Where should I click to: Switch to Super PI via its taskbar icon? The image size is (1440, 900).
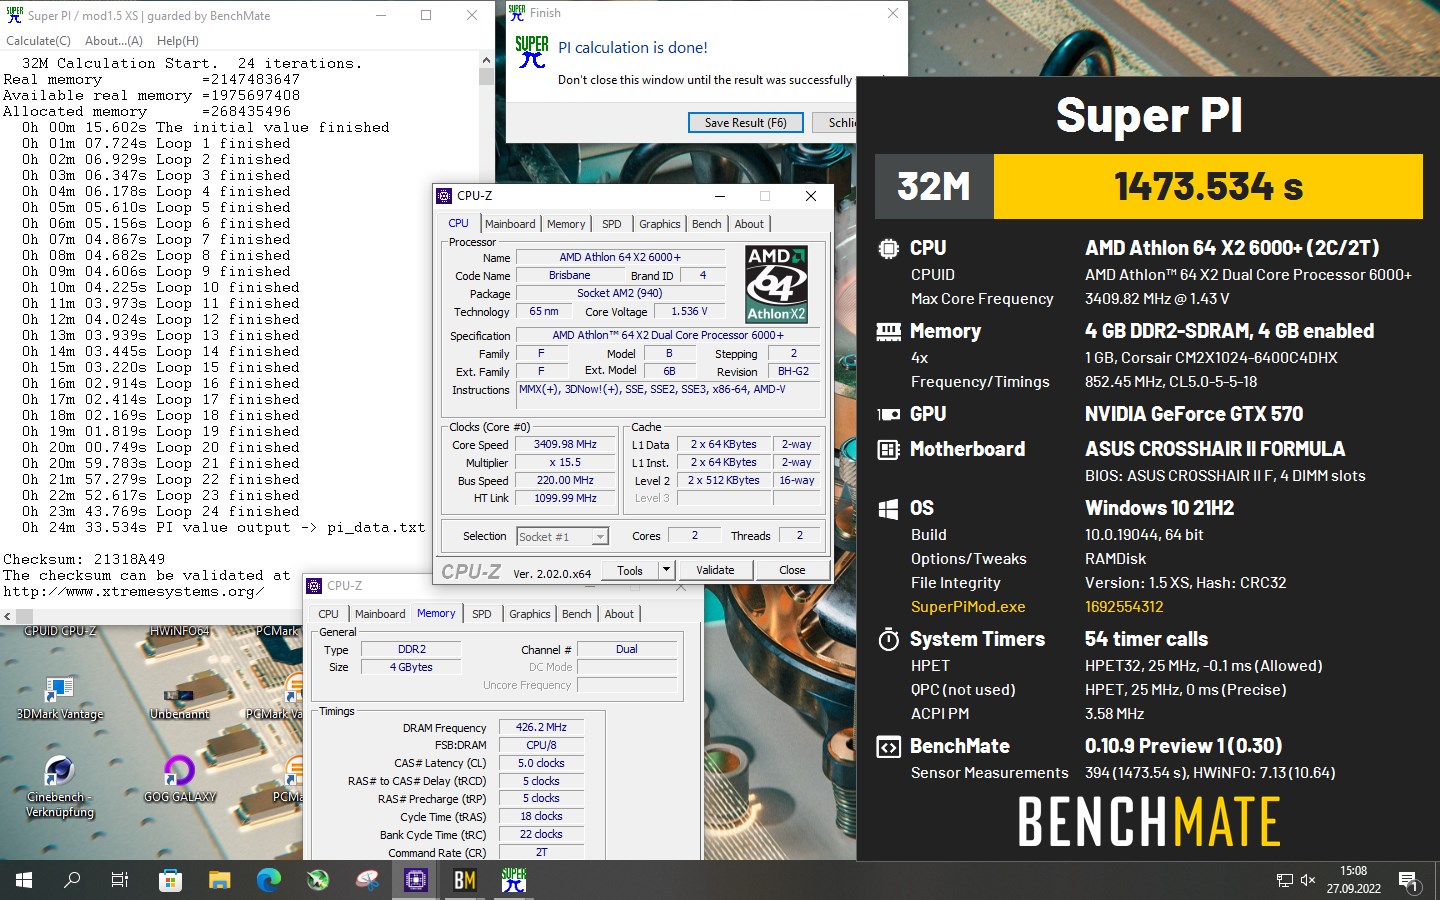514,880
